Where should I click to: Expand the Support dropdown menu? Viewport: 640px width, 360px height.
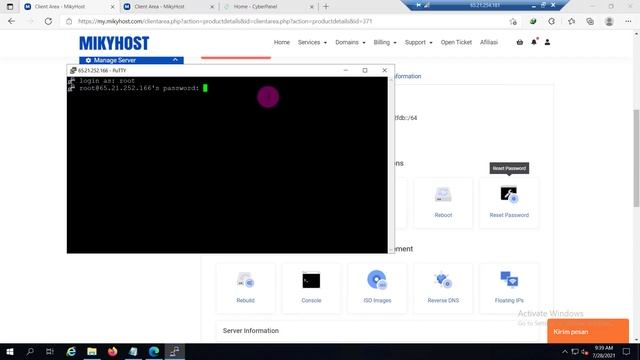click(x=418, y=42)
